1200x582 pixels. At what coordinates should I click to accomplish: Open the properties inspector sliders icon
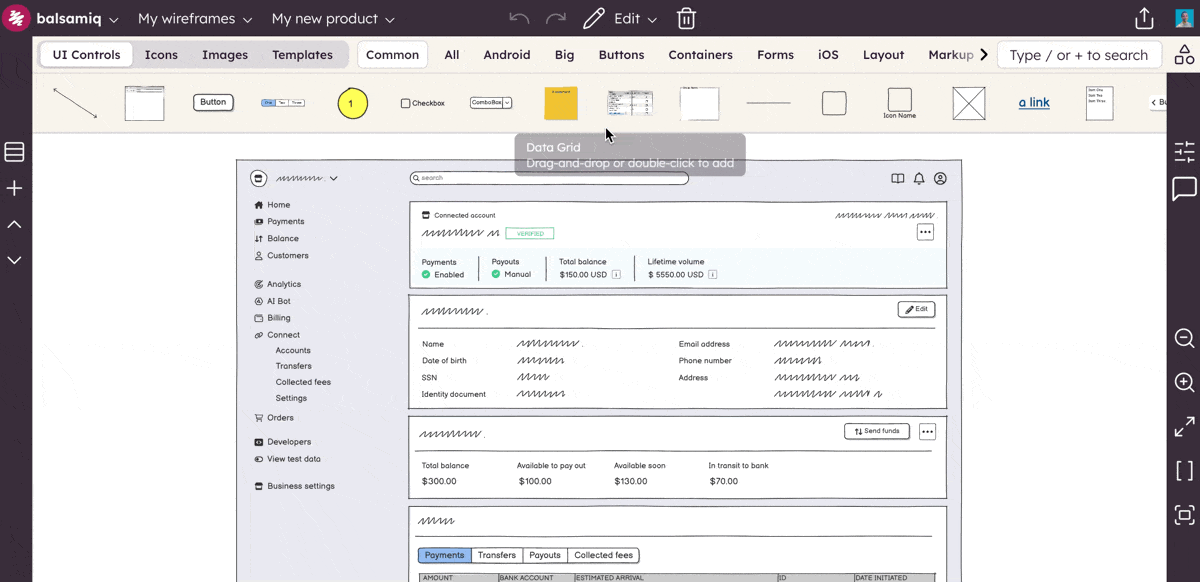(x=1184, y=151)
